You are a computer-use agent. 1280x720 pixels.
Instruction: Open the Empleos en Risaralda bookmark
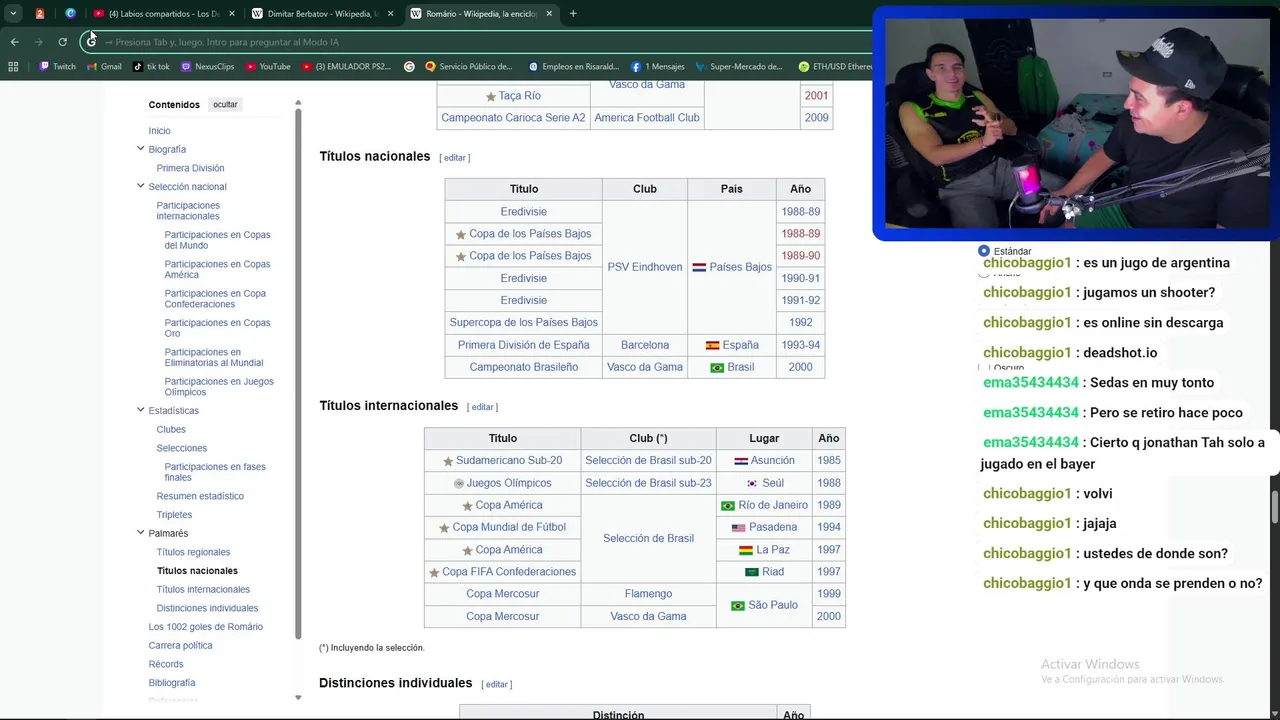pyautogui.click(x=574, y=67)
